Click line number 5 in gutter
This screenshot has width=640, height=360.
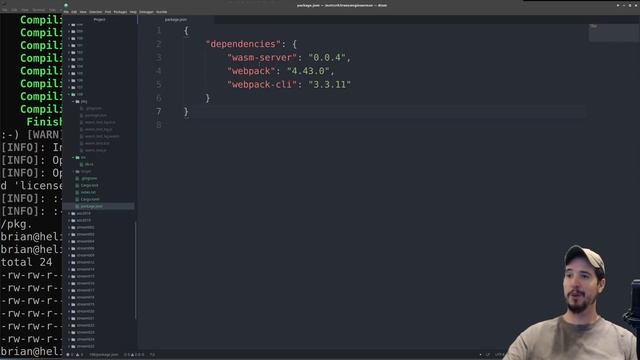click(x=159, y=84)
